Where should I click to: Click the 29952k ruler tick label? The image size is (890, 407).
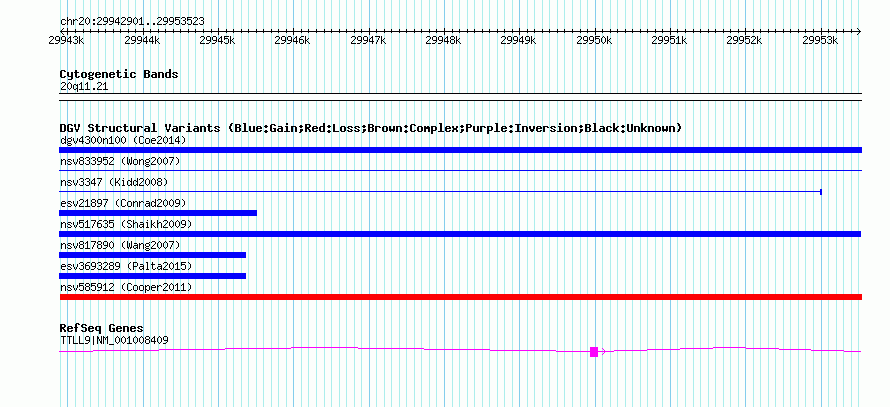coord(745,40)
